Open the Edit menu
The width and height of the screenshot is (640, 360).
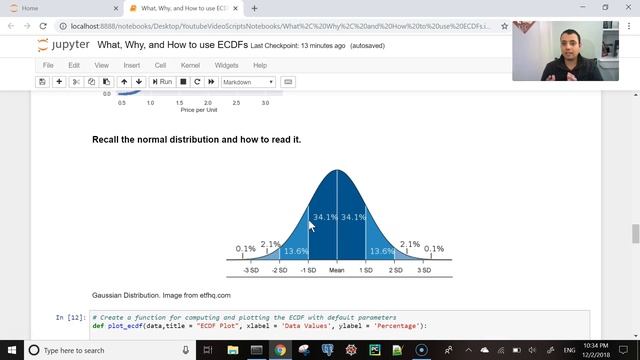[74, 65]
